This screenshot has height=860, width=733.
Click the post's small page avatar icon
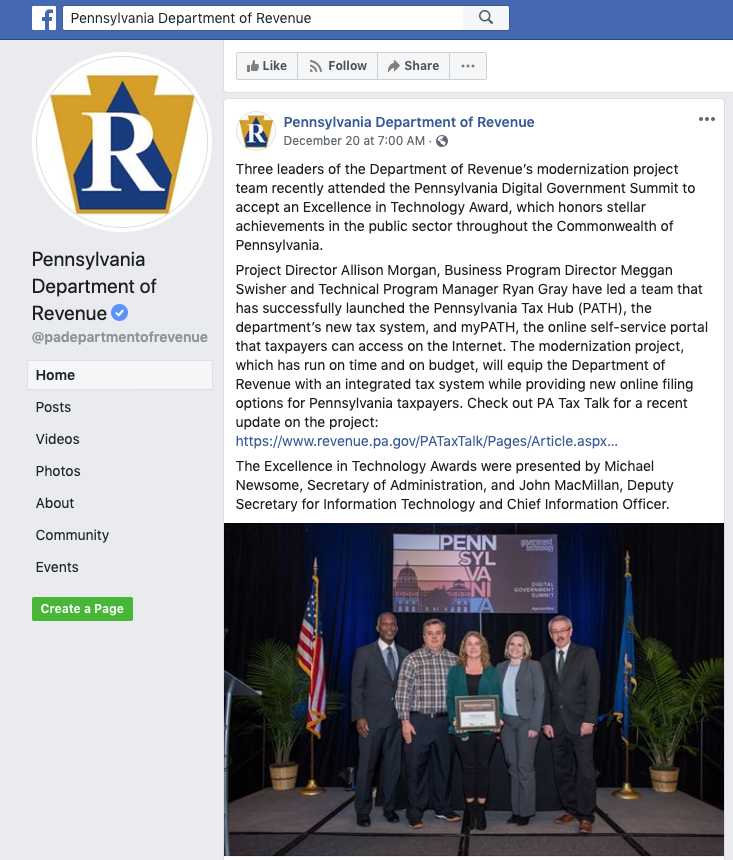pos(256,131)
